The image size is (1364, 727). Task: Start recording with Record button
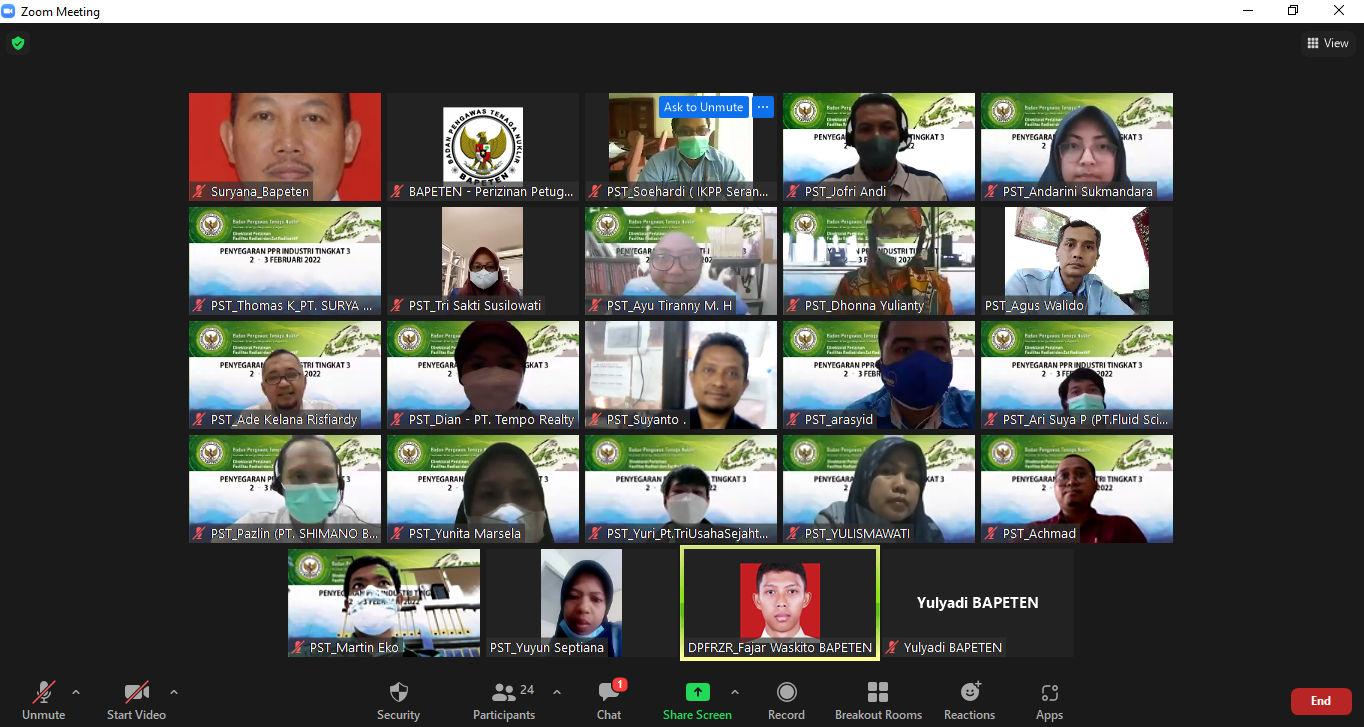coord(786,699)
